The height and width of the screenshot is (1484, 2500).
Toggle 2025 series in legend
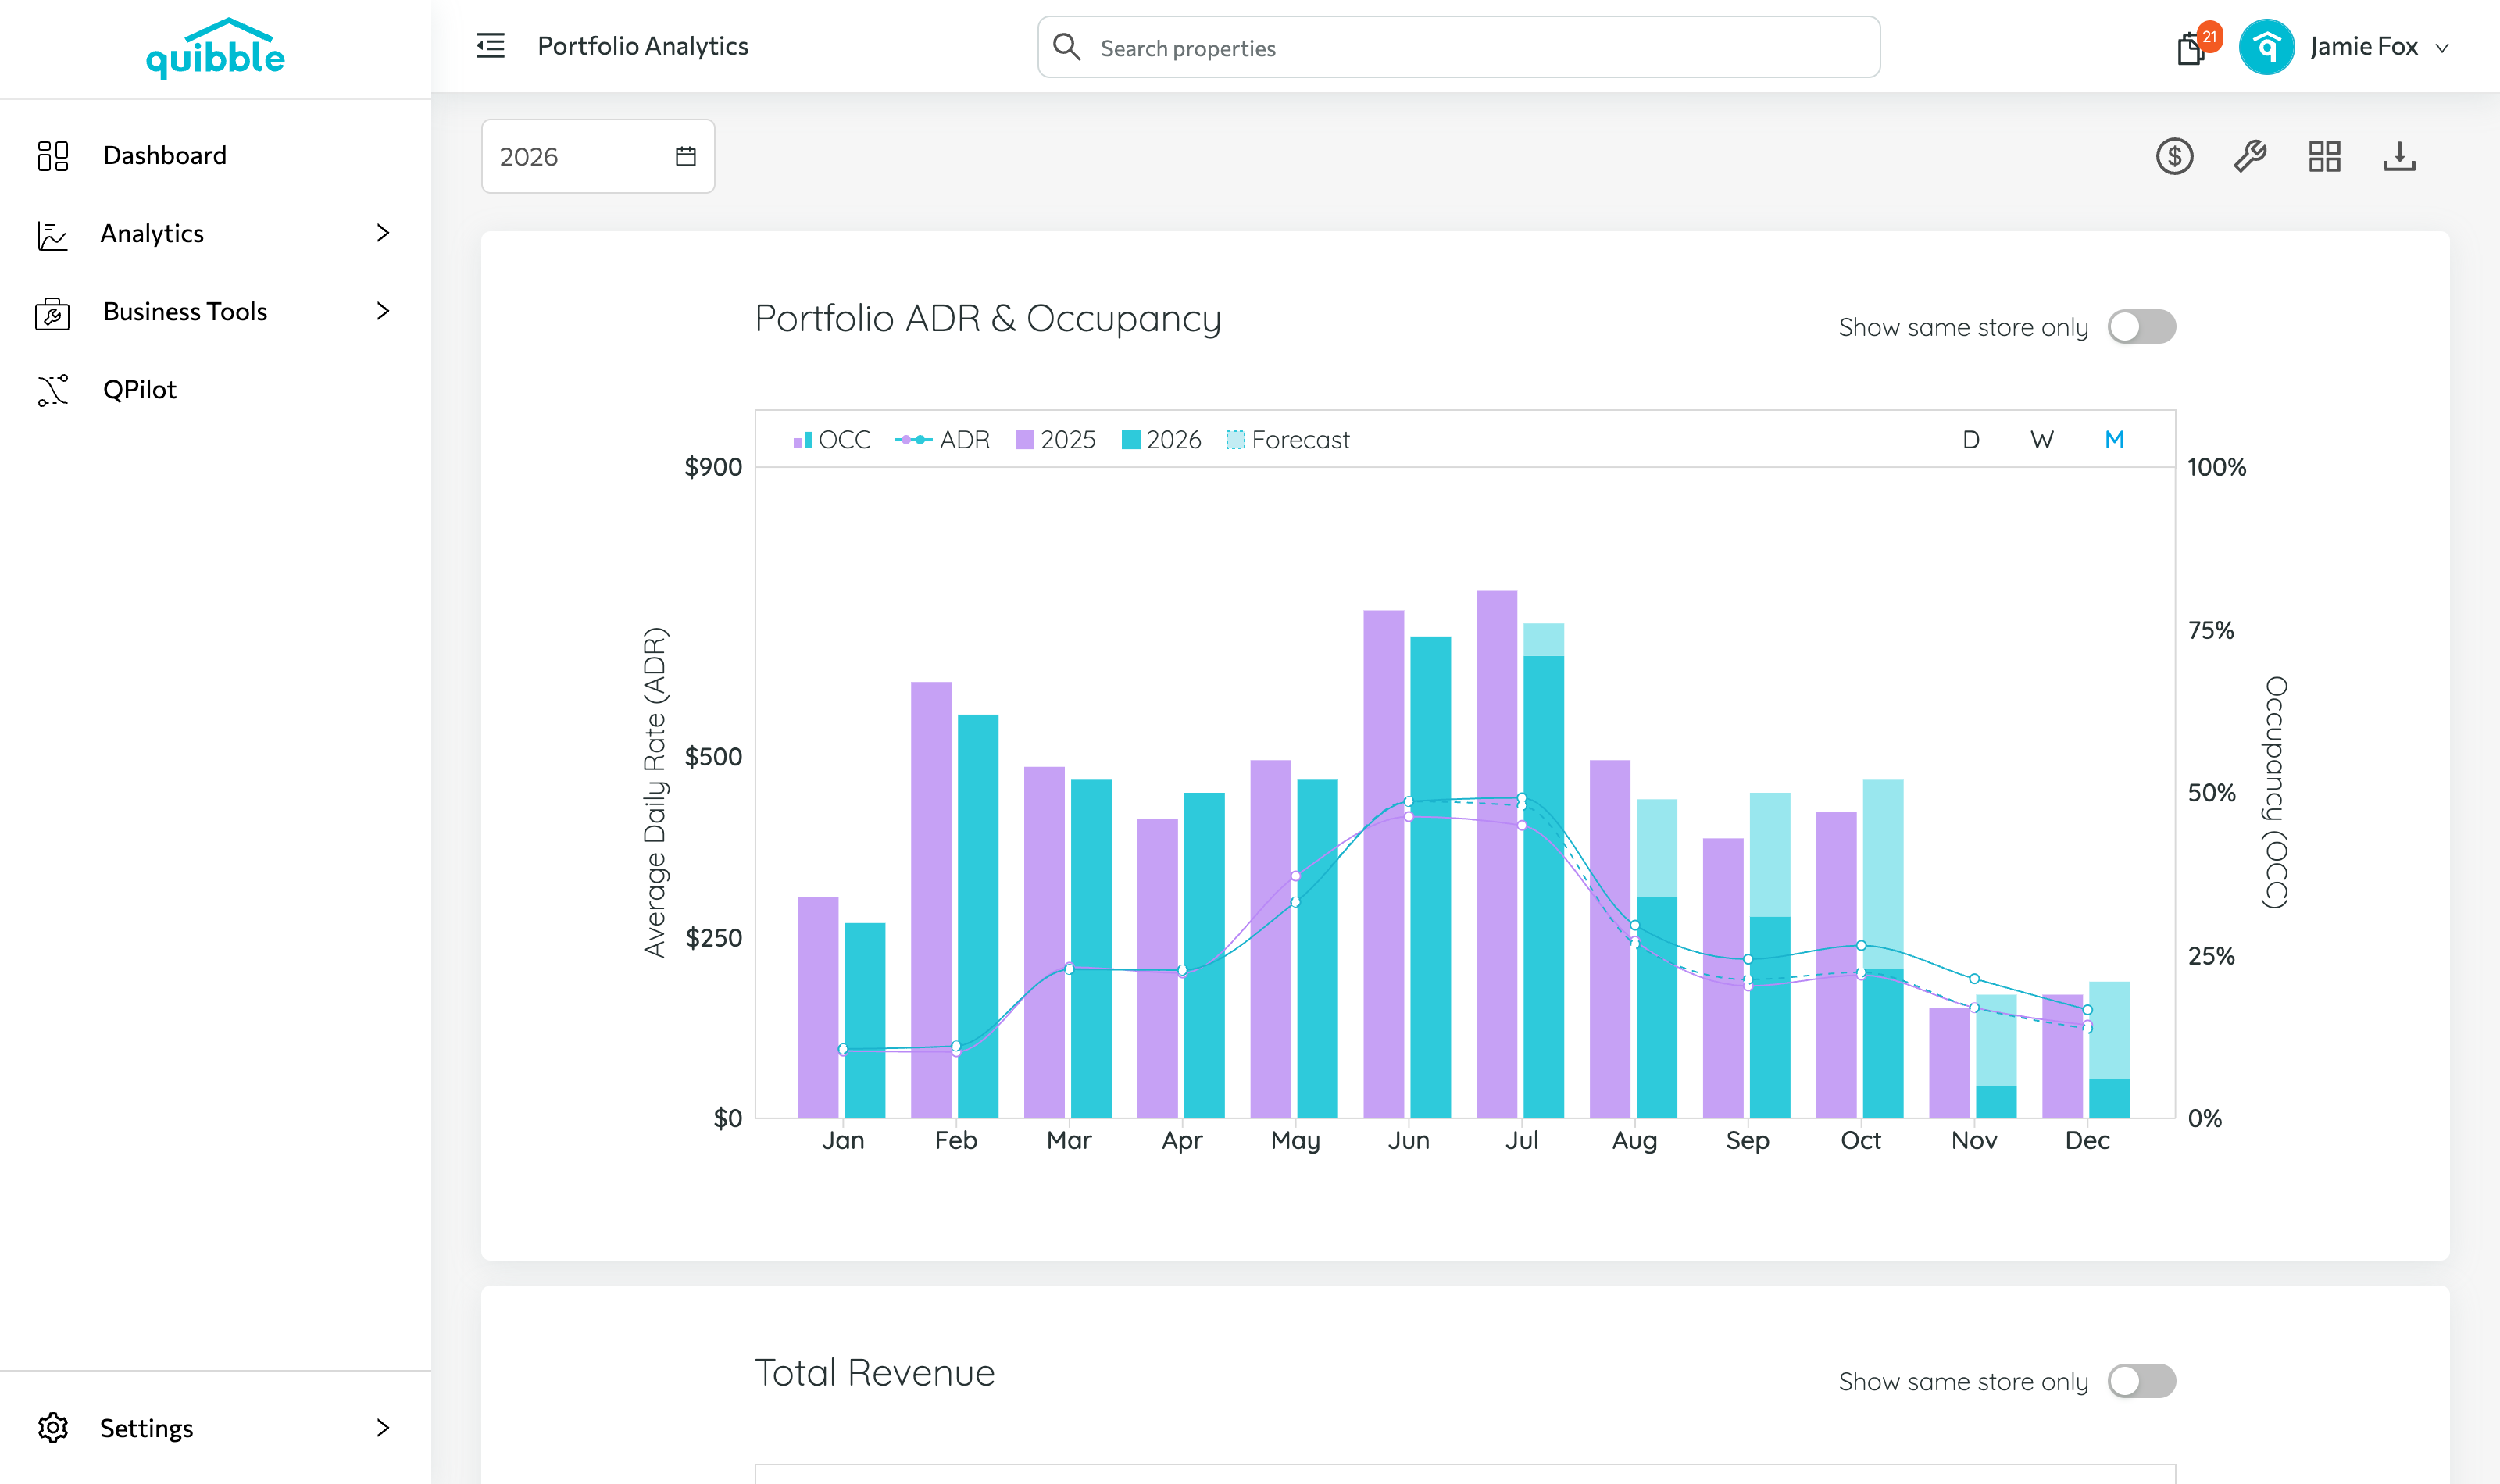[1055, 440]
